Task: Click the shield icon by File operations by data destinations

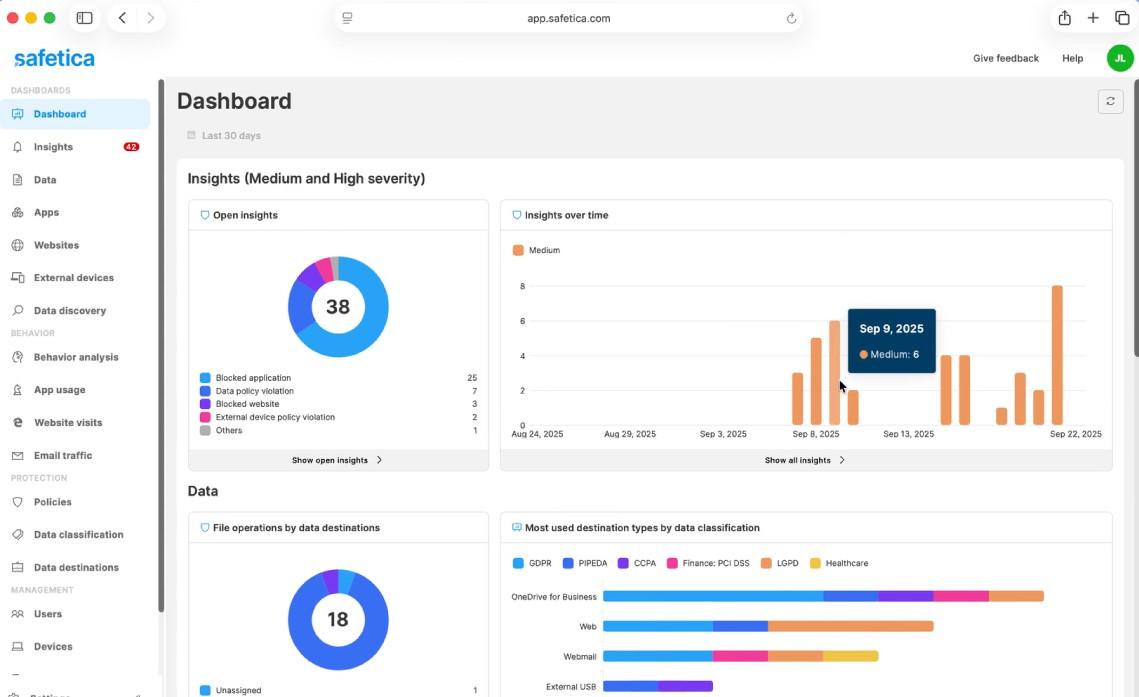Action: (x=204, y=528)
